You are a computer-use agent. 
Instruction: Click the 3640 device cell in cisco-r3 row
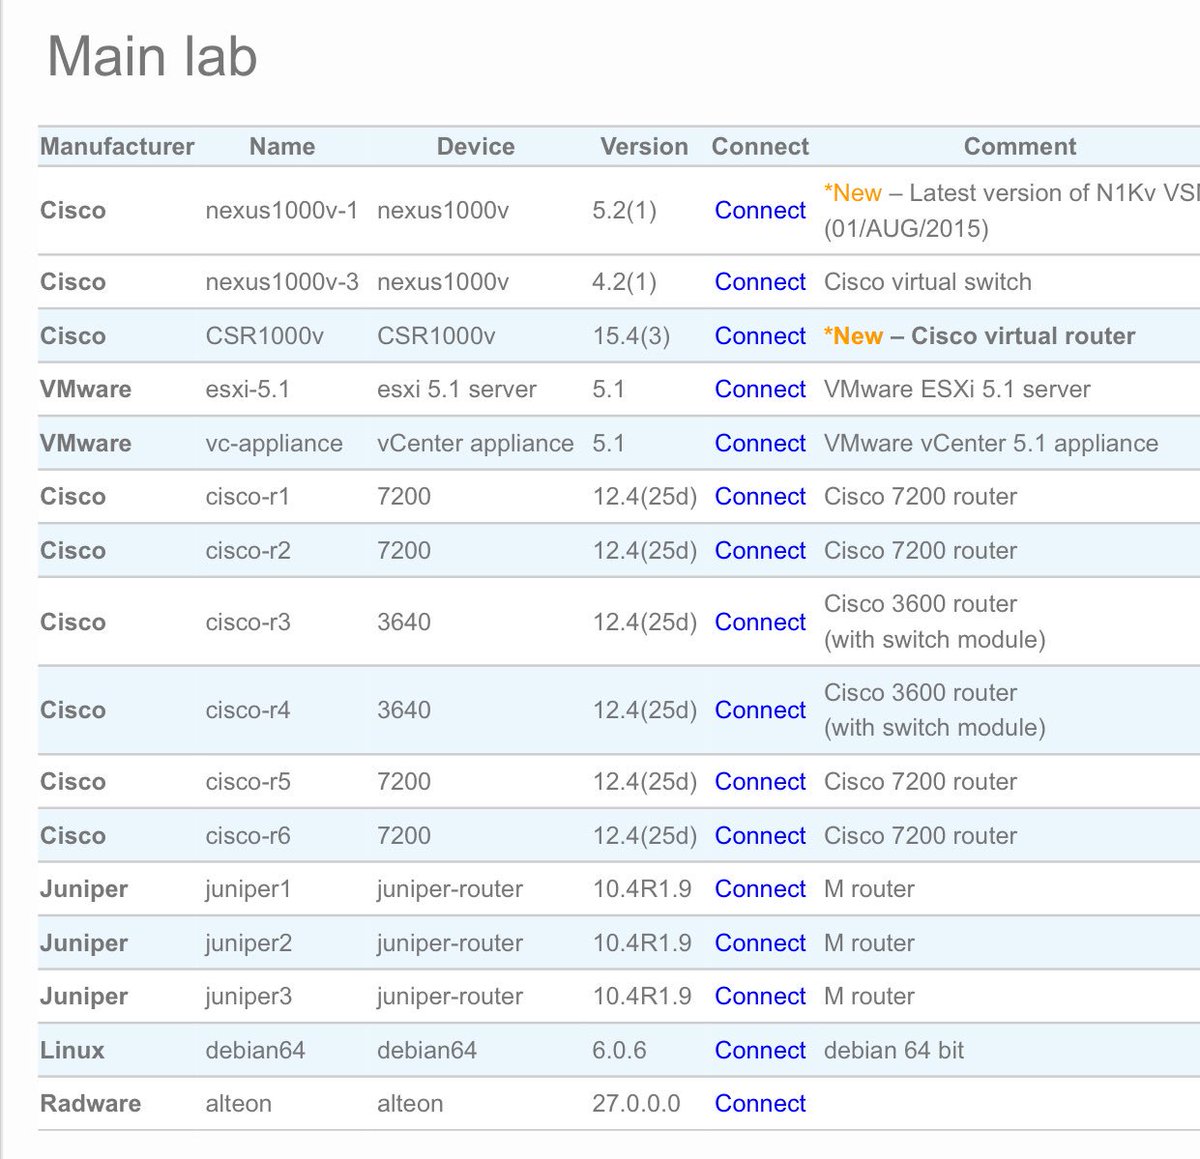point(404,622)
